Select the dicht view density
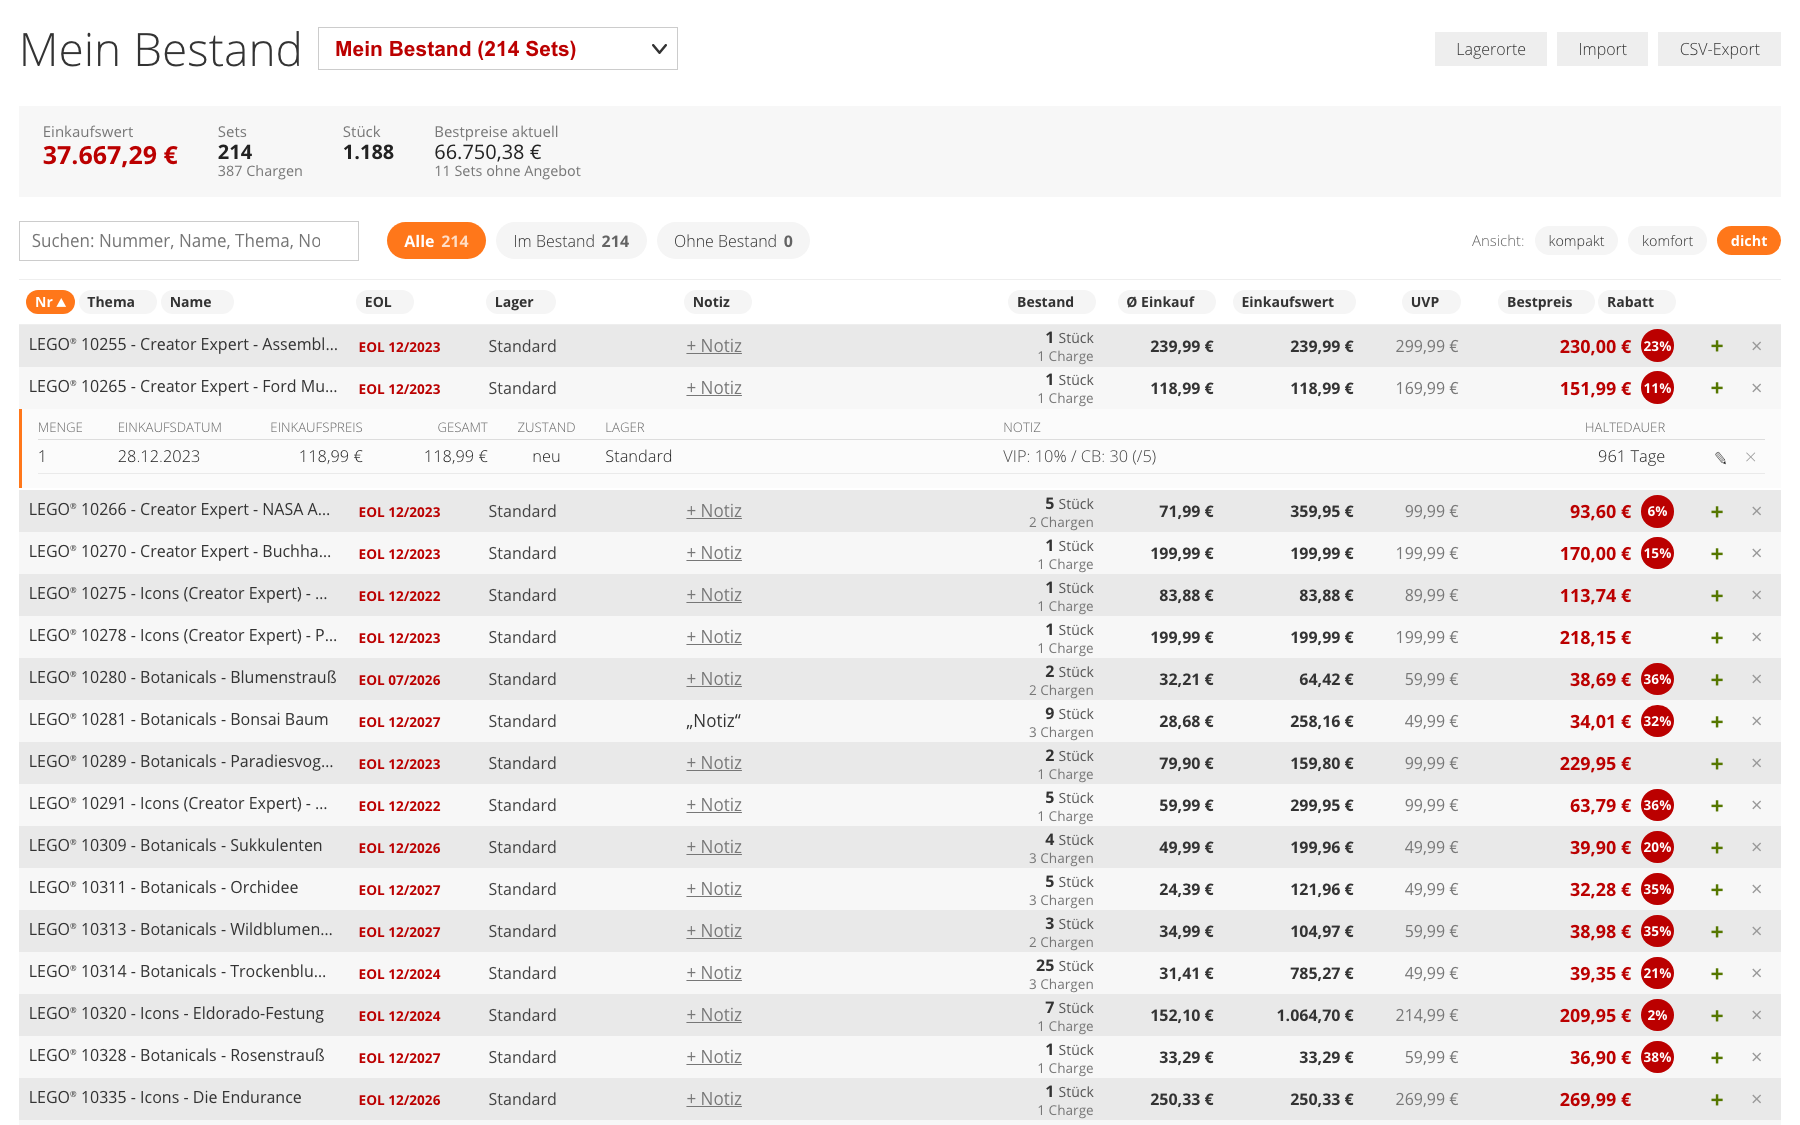This screenshot has height=1125, width=1800. pyautogui.click(x=1748, y=241)
